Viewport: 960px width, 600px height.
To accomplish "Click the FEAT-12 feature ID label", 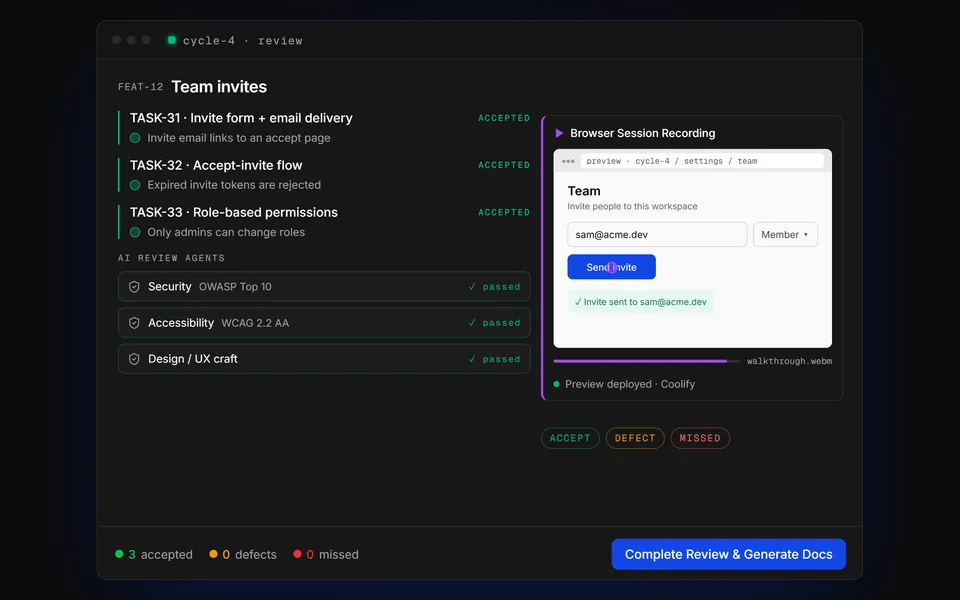I will point(140,87).
